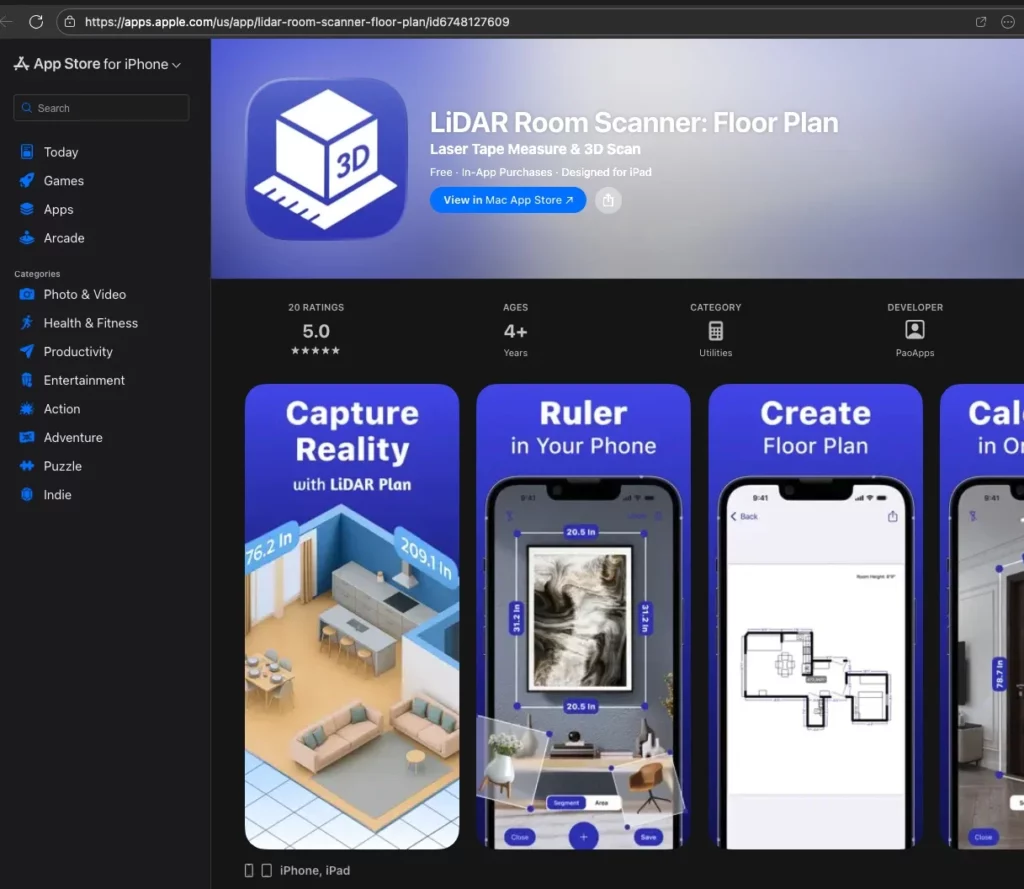
Task: Open the Today section in the sidebar
Action: [x=62, y=152]
